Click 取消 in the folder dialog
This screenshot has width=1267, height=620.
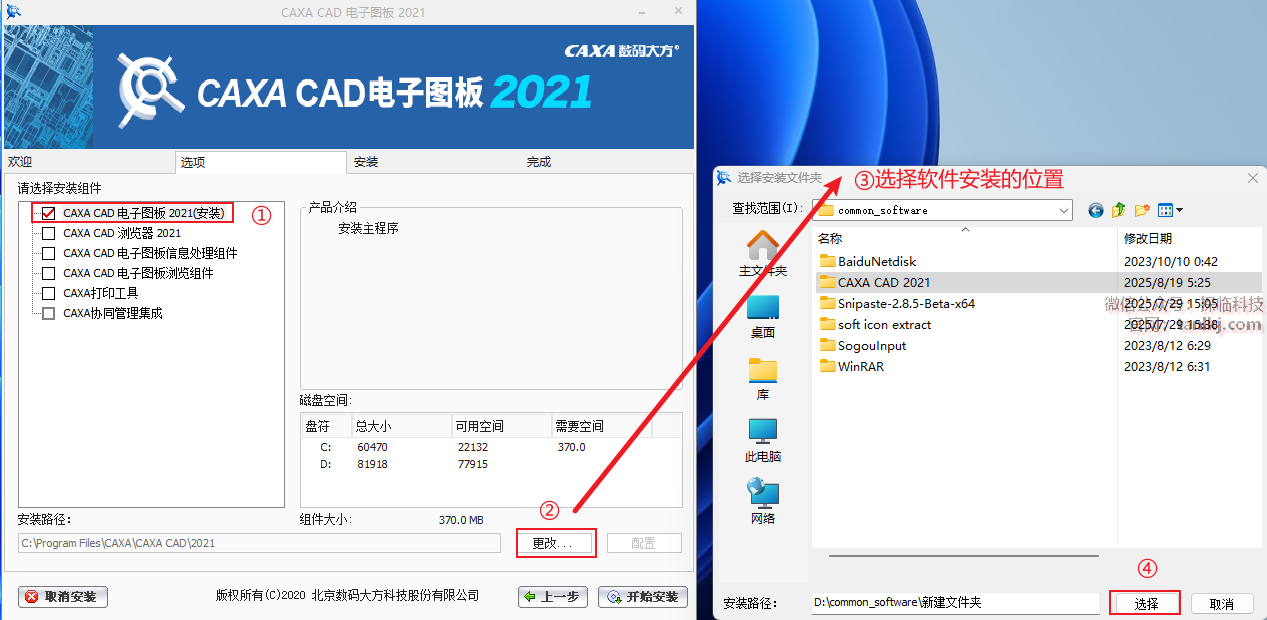point(1222,604)
